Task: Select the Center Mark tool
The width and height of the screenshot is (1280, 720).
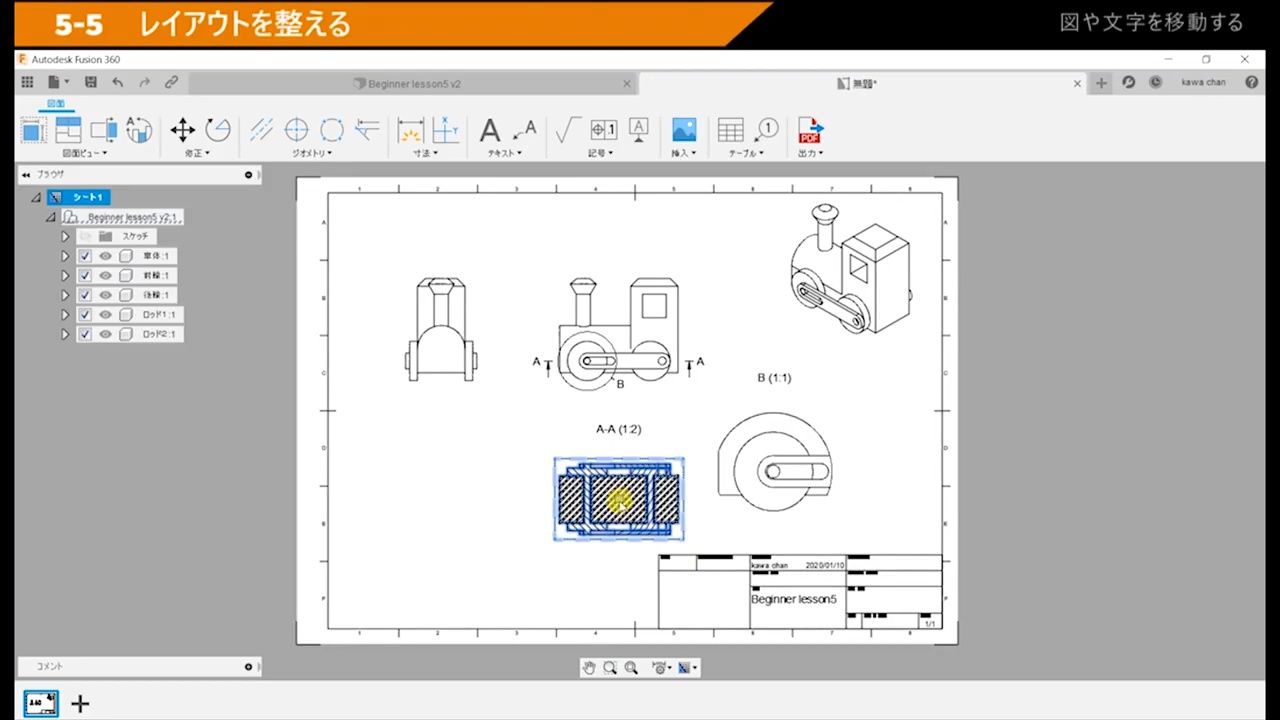Action: [296, 130]
